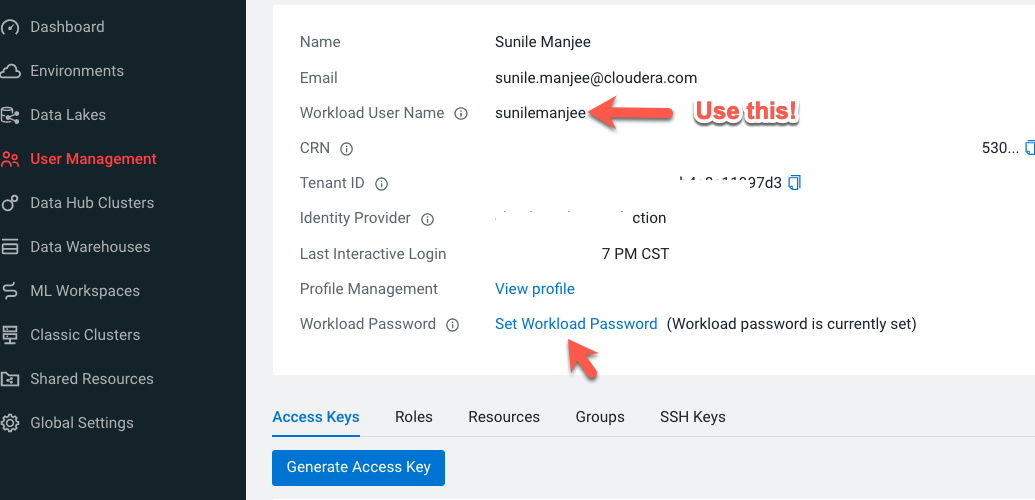Copy the Tenant ID value
Image resolution: width=1035 pixels, height=500 pixels.
(x=795, y=183)
